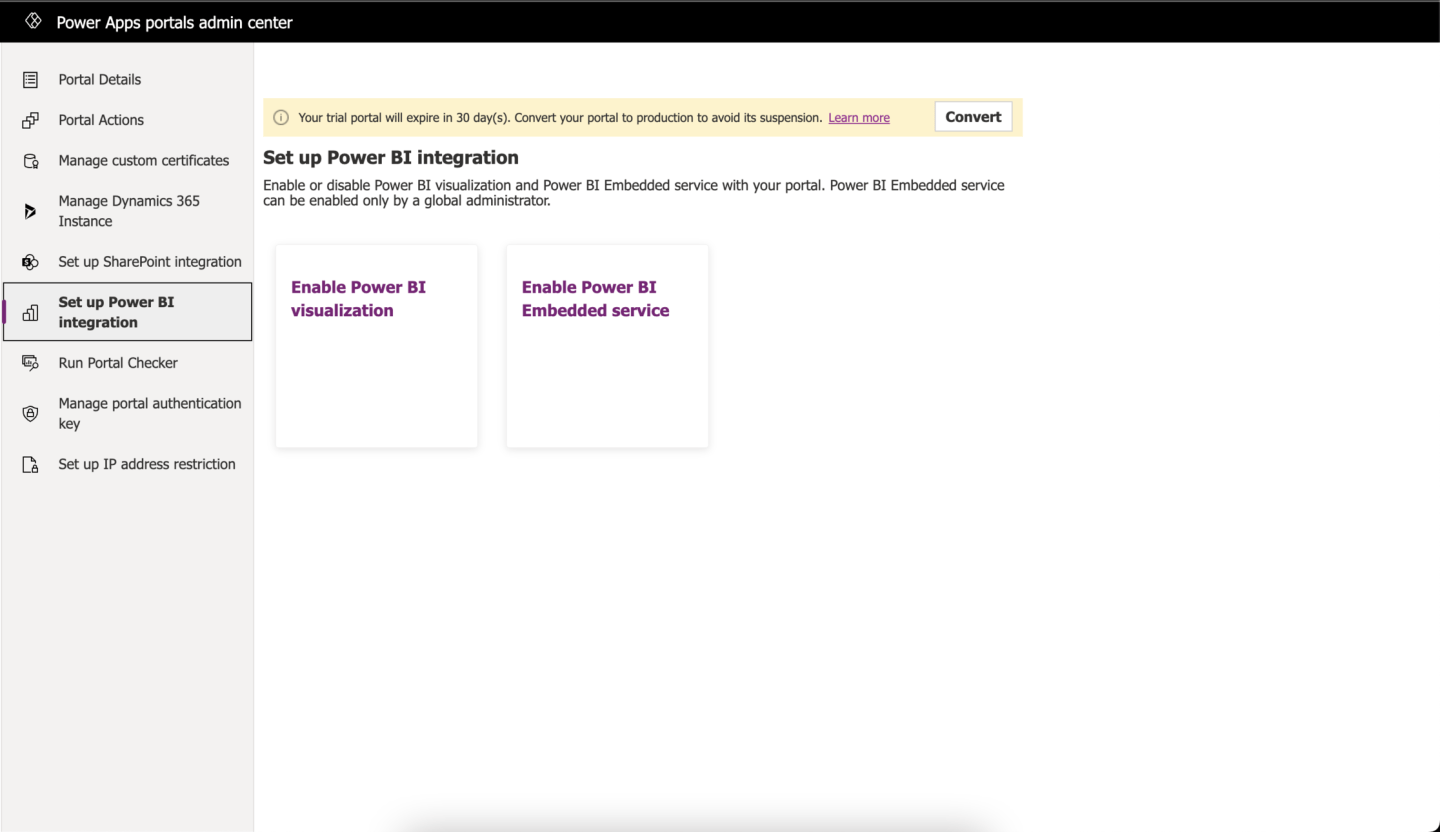Click the Portal Details document icon

pyautogui.click(x=30, y=80)
